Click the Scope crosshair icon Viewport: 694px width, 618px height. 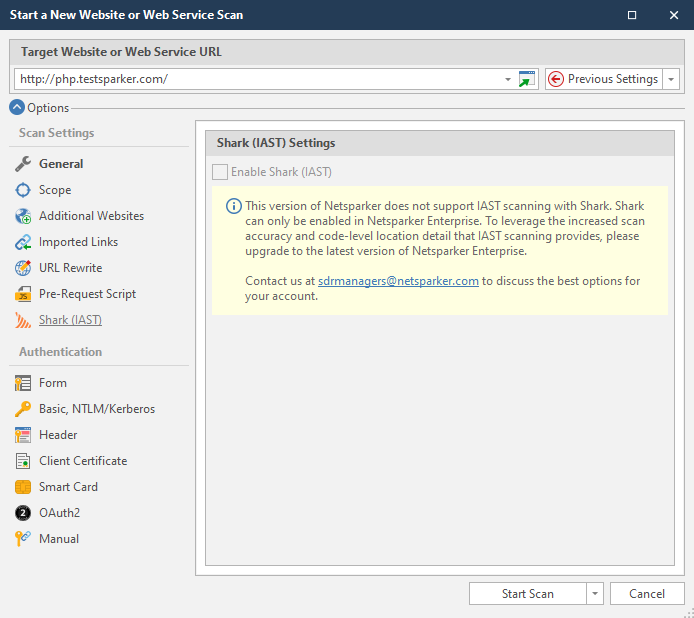23,190
